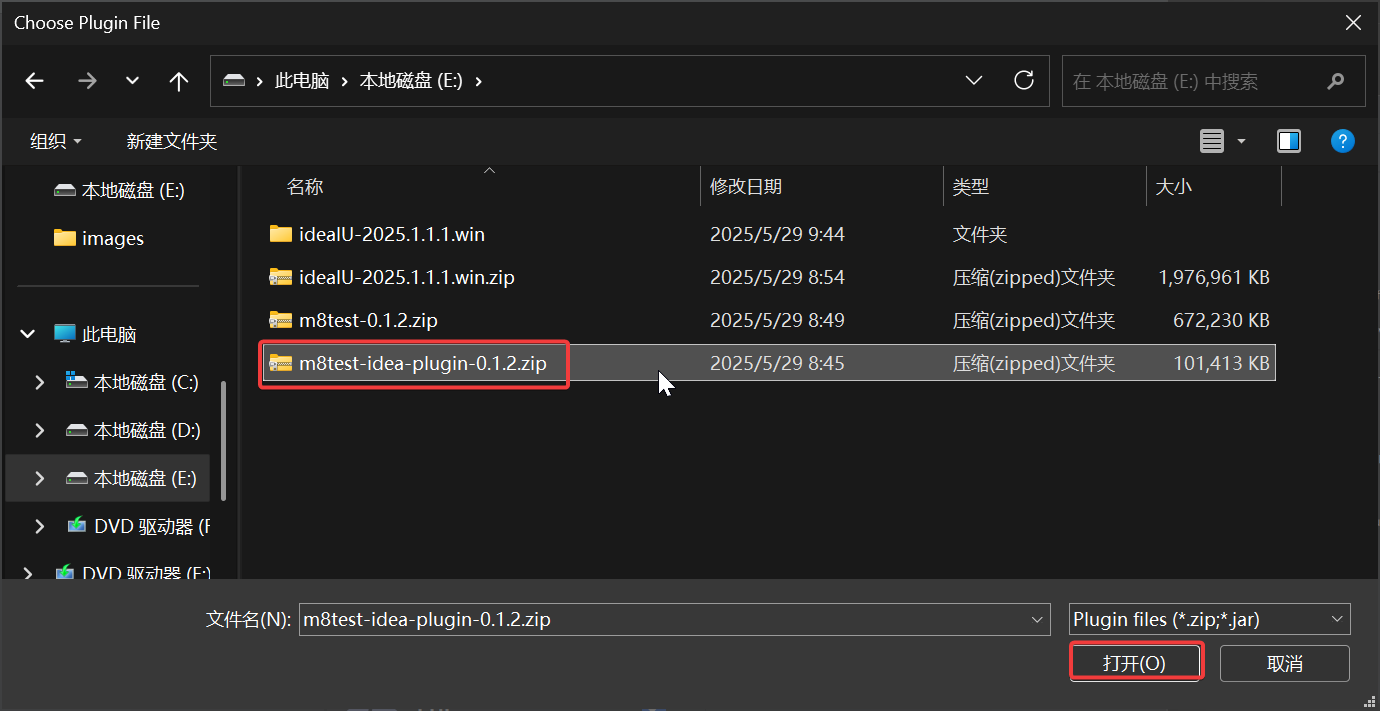Viewport: 1380px width, 711px height.
Task: Collapse the 此电脑 tree node
Action: (28, 334)
